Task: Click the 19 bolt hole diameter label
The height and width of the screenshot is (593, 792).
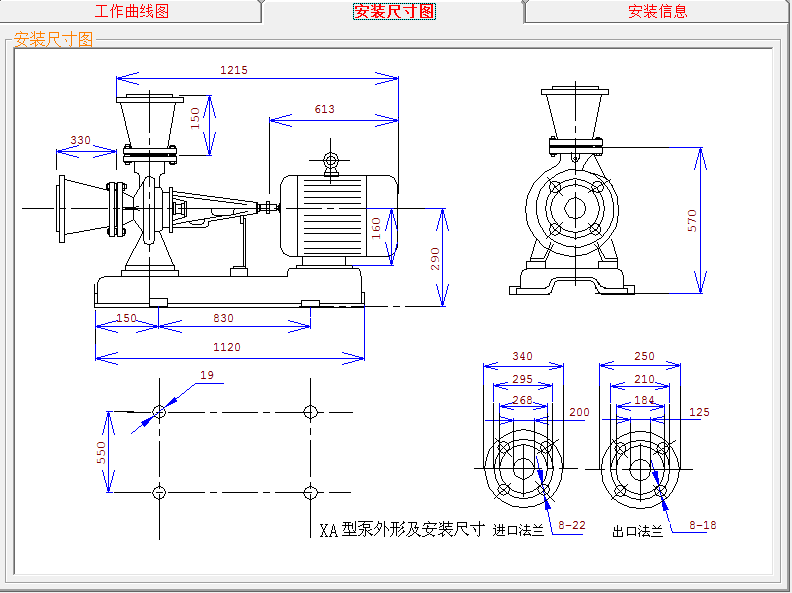Action: point(207,375)
